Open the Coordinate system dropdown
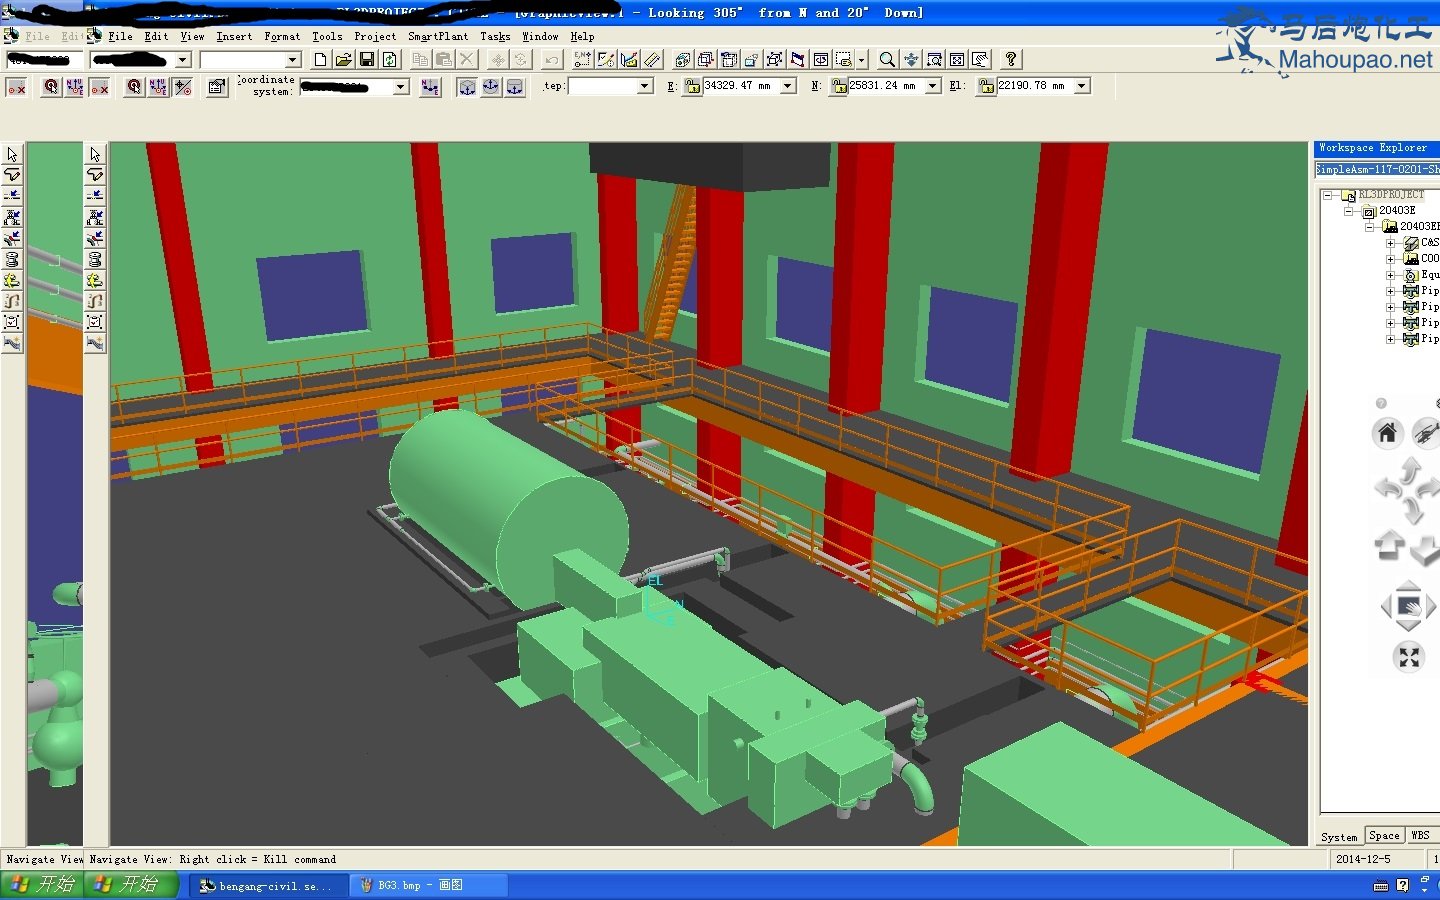The width and height of the screenshot is (1440, 900). (x=401, y=87)
